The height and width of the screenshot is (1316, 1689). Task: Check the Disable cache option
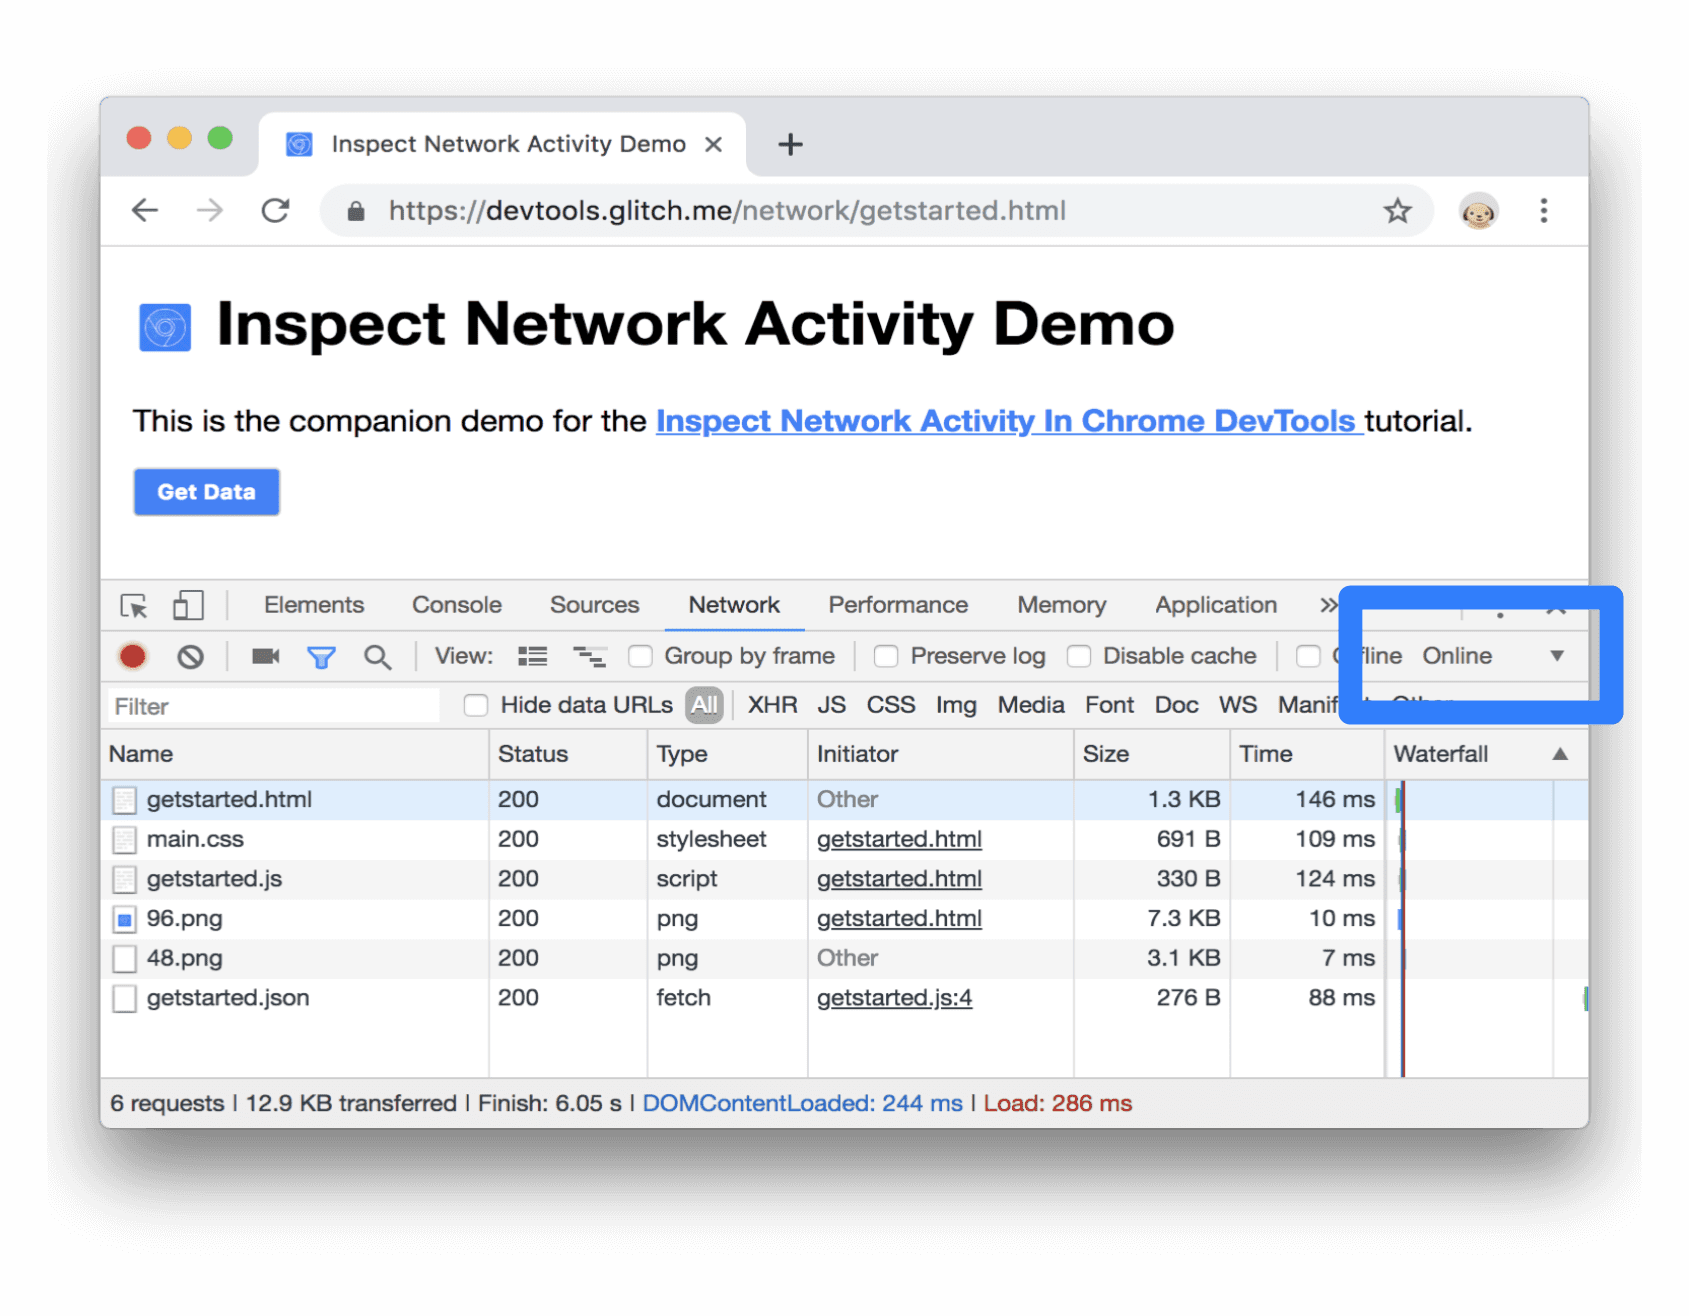click(1079, 656)
